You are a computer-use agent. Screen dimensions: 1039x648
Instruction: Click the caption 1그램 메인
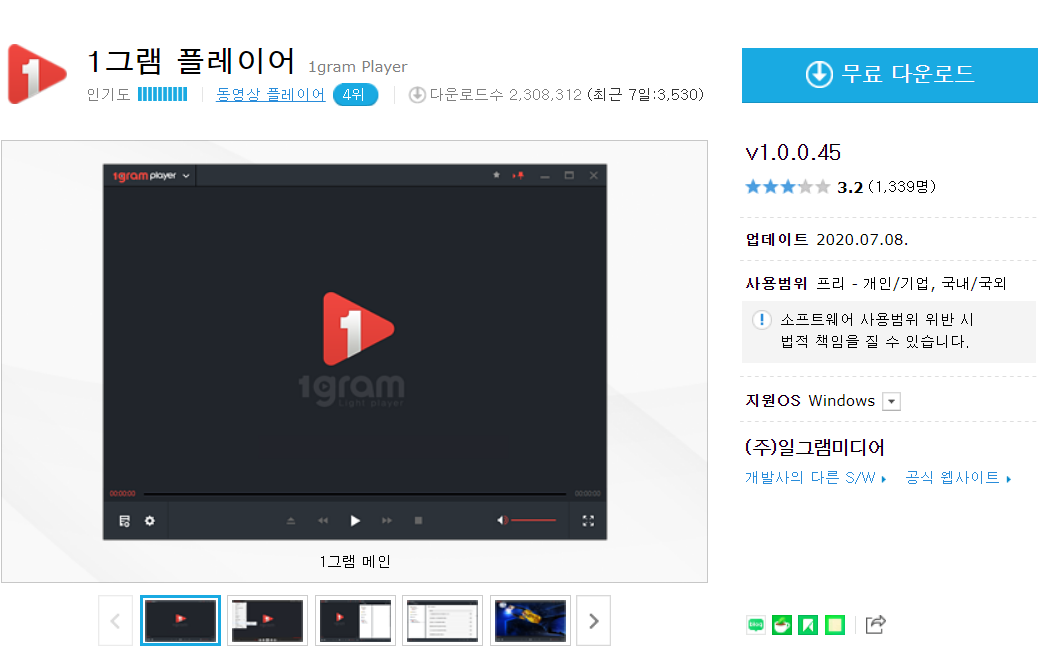click(x=355, y=562)
